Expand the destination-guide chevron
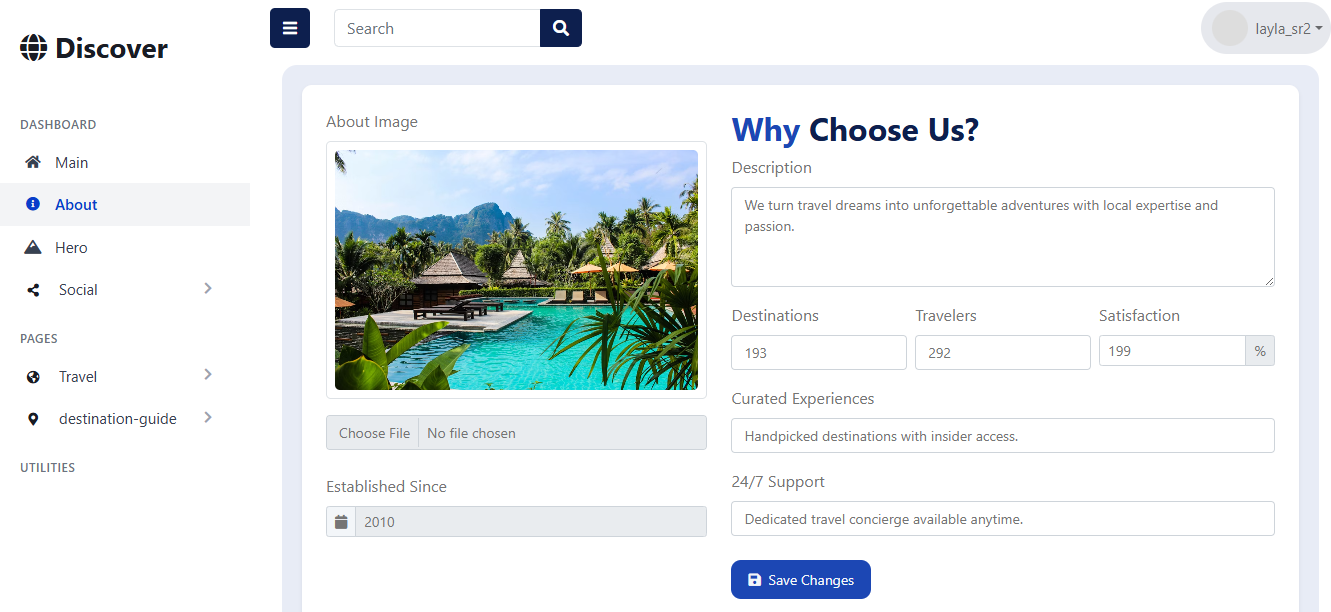 [208, 417]
